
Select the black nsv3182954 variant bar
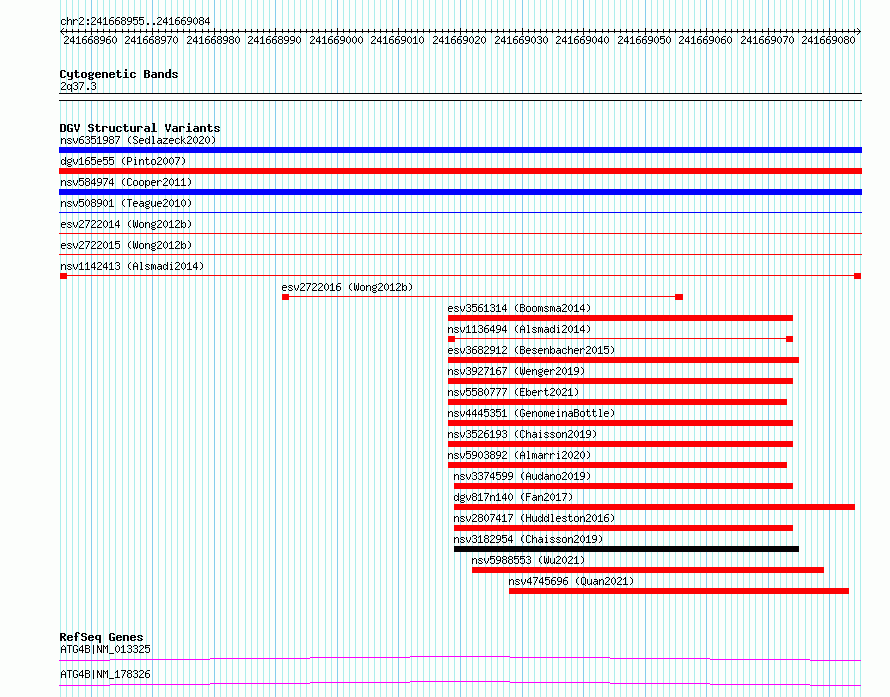point(627,549)
